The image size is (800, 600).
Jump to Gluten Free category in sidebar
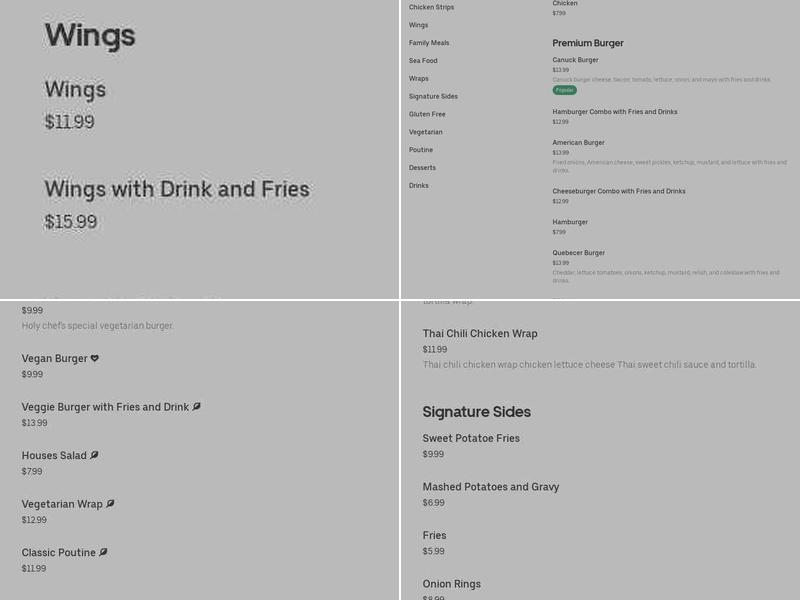coord(427,114)
